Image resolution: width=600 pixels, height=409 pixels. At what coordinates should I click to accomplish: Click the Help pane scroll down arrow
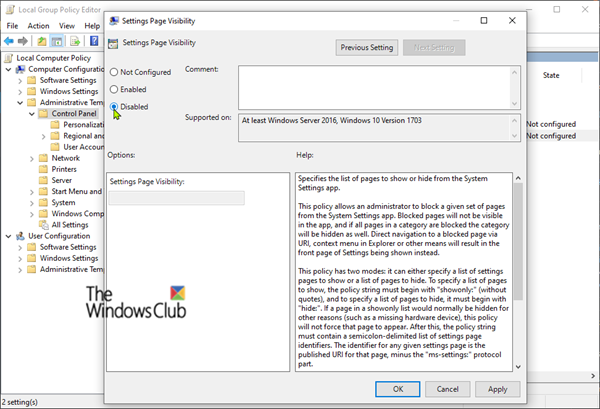518,367
